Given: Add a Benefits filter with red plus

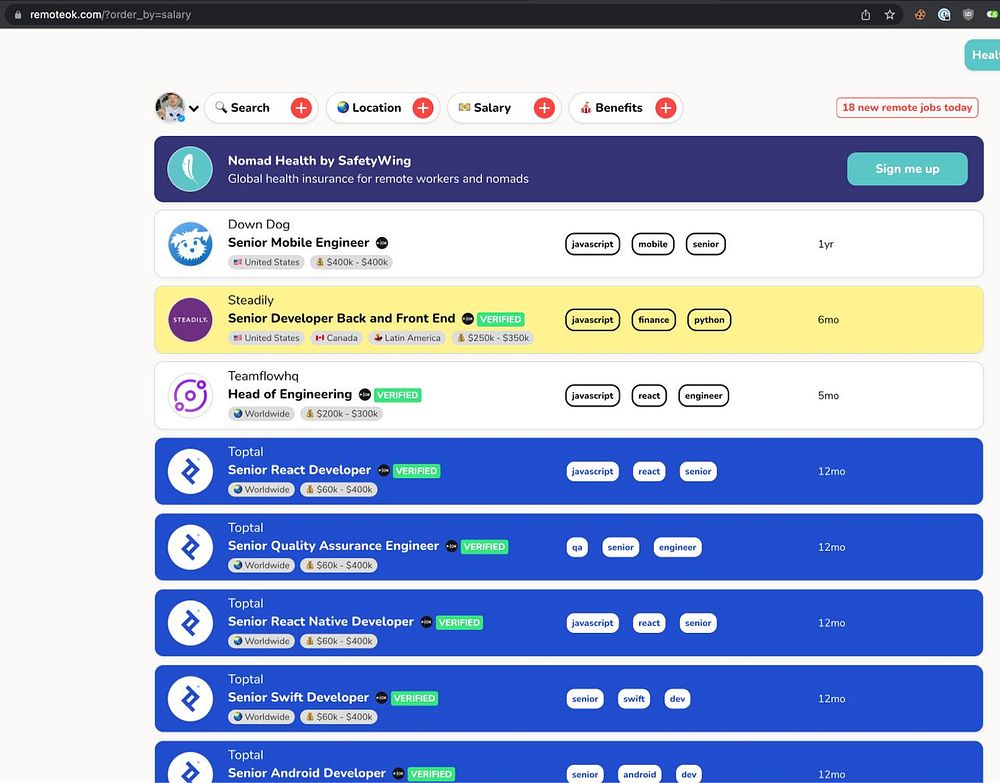Looking at the screenshot, I should [x=665, y=108].
